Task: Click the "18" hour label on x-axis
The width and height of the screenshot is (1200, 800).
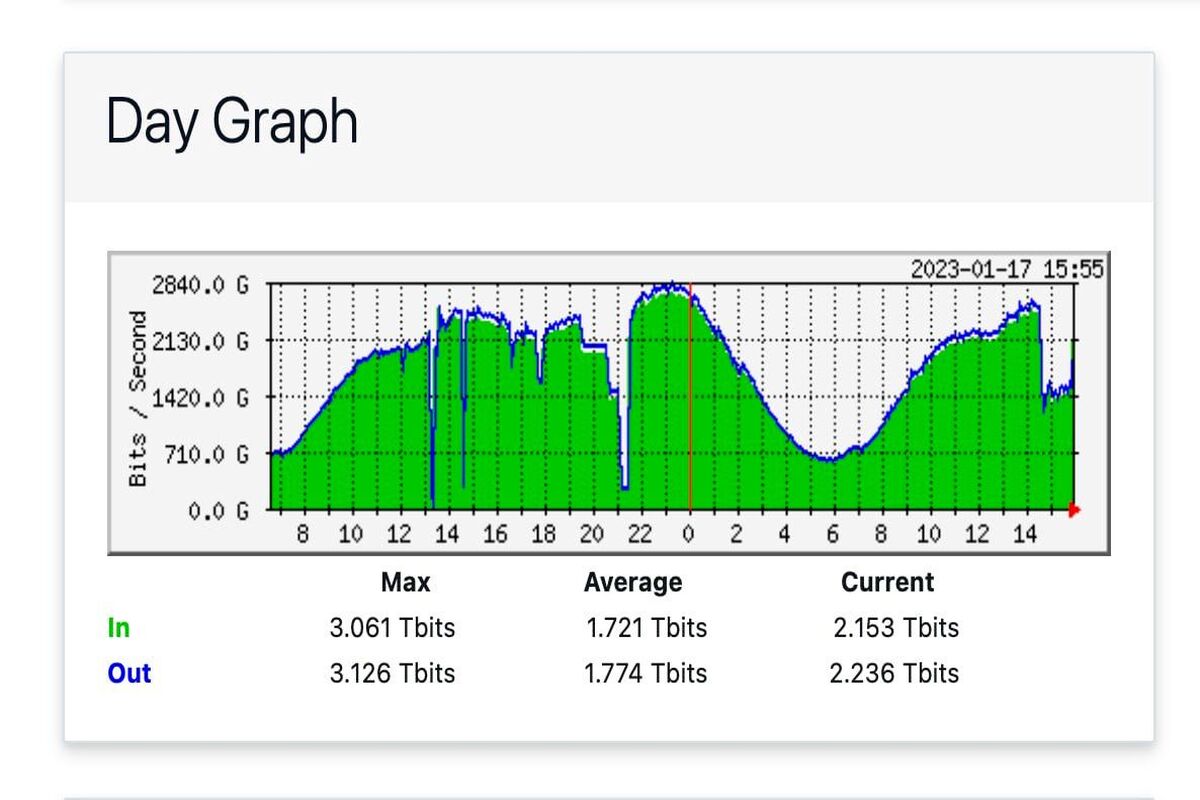Action: 543,535
